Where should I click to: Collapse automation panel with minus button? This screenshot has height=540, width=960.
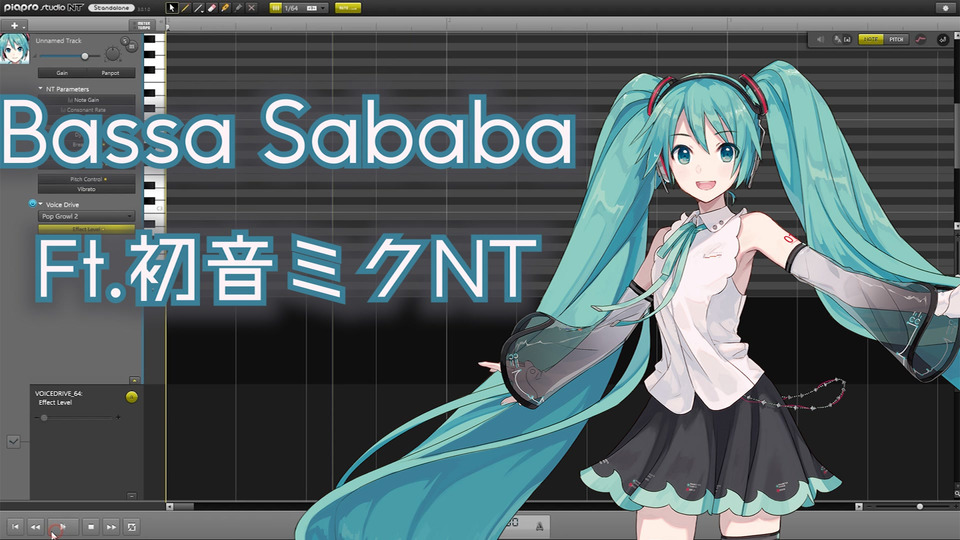[132, 495]
